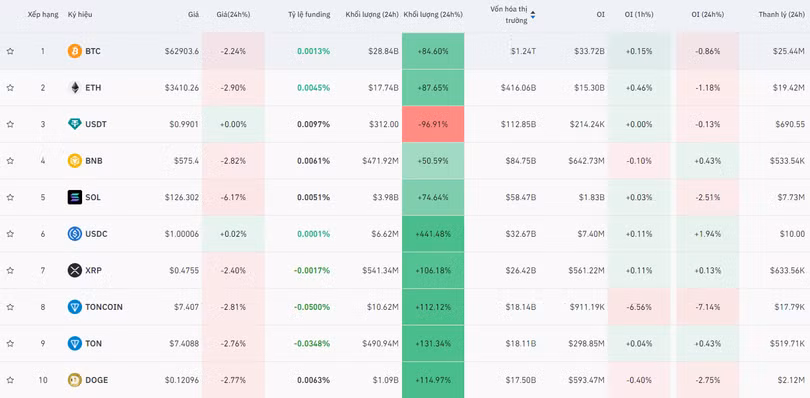Favorite ETH with its star
This screenshot has width=810, height=398.
click(x=10, y=88)
